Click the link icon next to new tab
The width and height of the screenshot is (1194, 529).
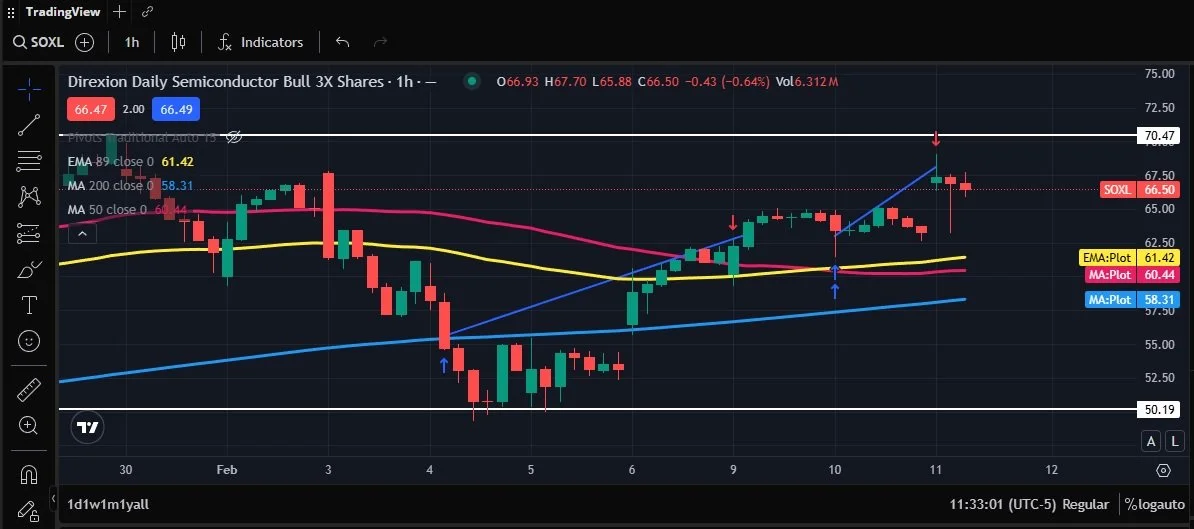147,12
